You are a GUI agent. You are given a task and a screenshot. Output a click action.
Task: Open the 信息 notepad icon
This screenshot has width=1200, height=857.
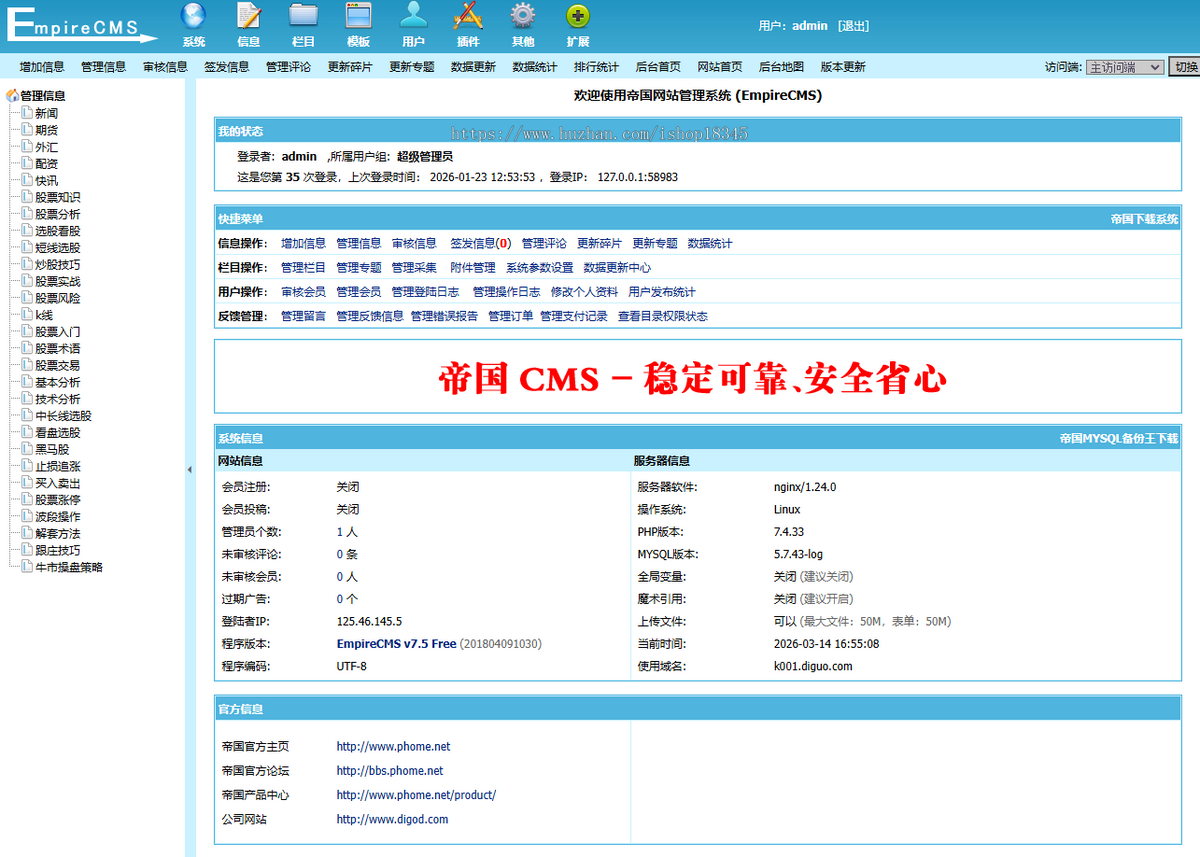249,16
